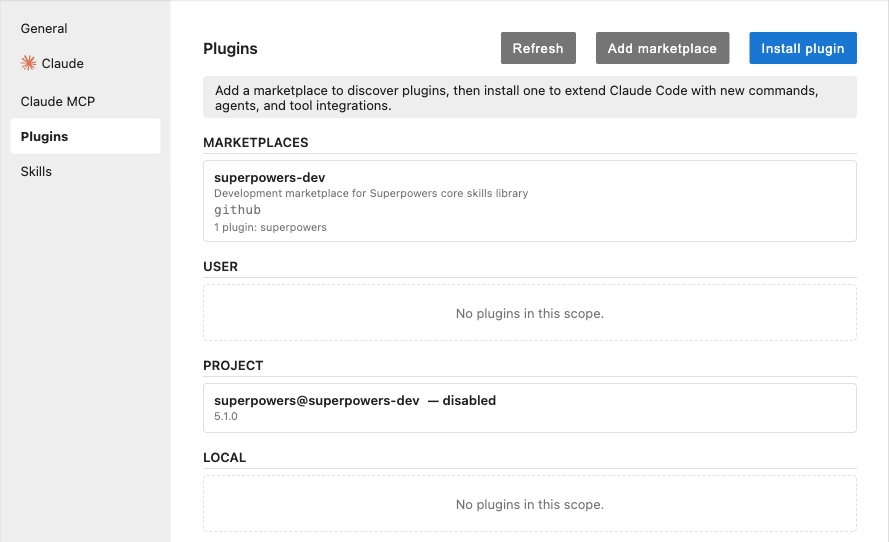
Task: Click the marketplace description about Superpowers core skills
Action: (x=371, y=193)
